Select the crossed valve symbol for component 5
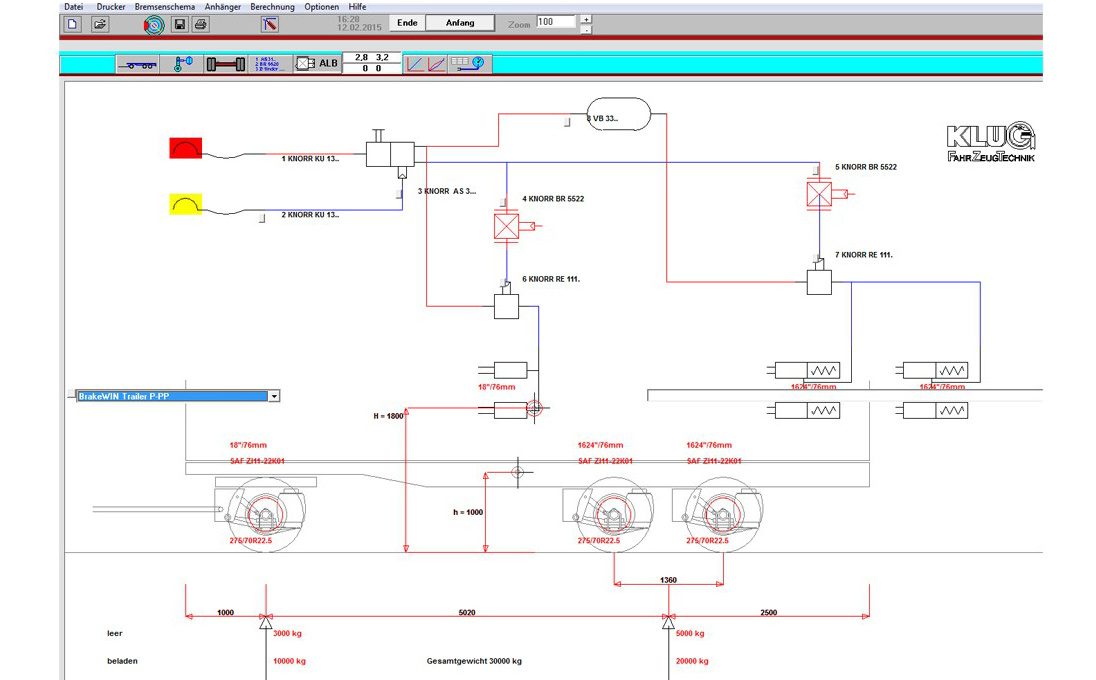This screenshot has height=680, width=1096. [x=819, y=194]
